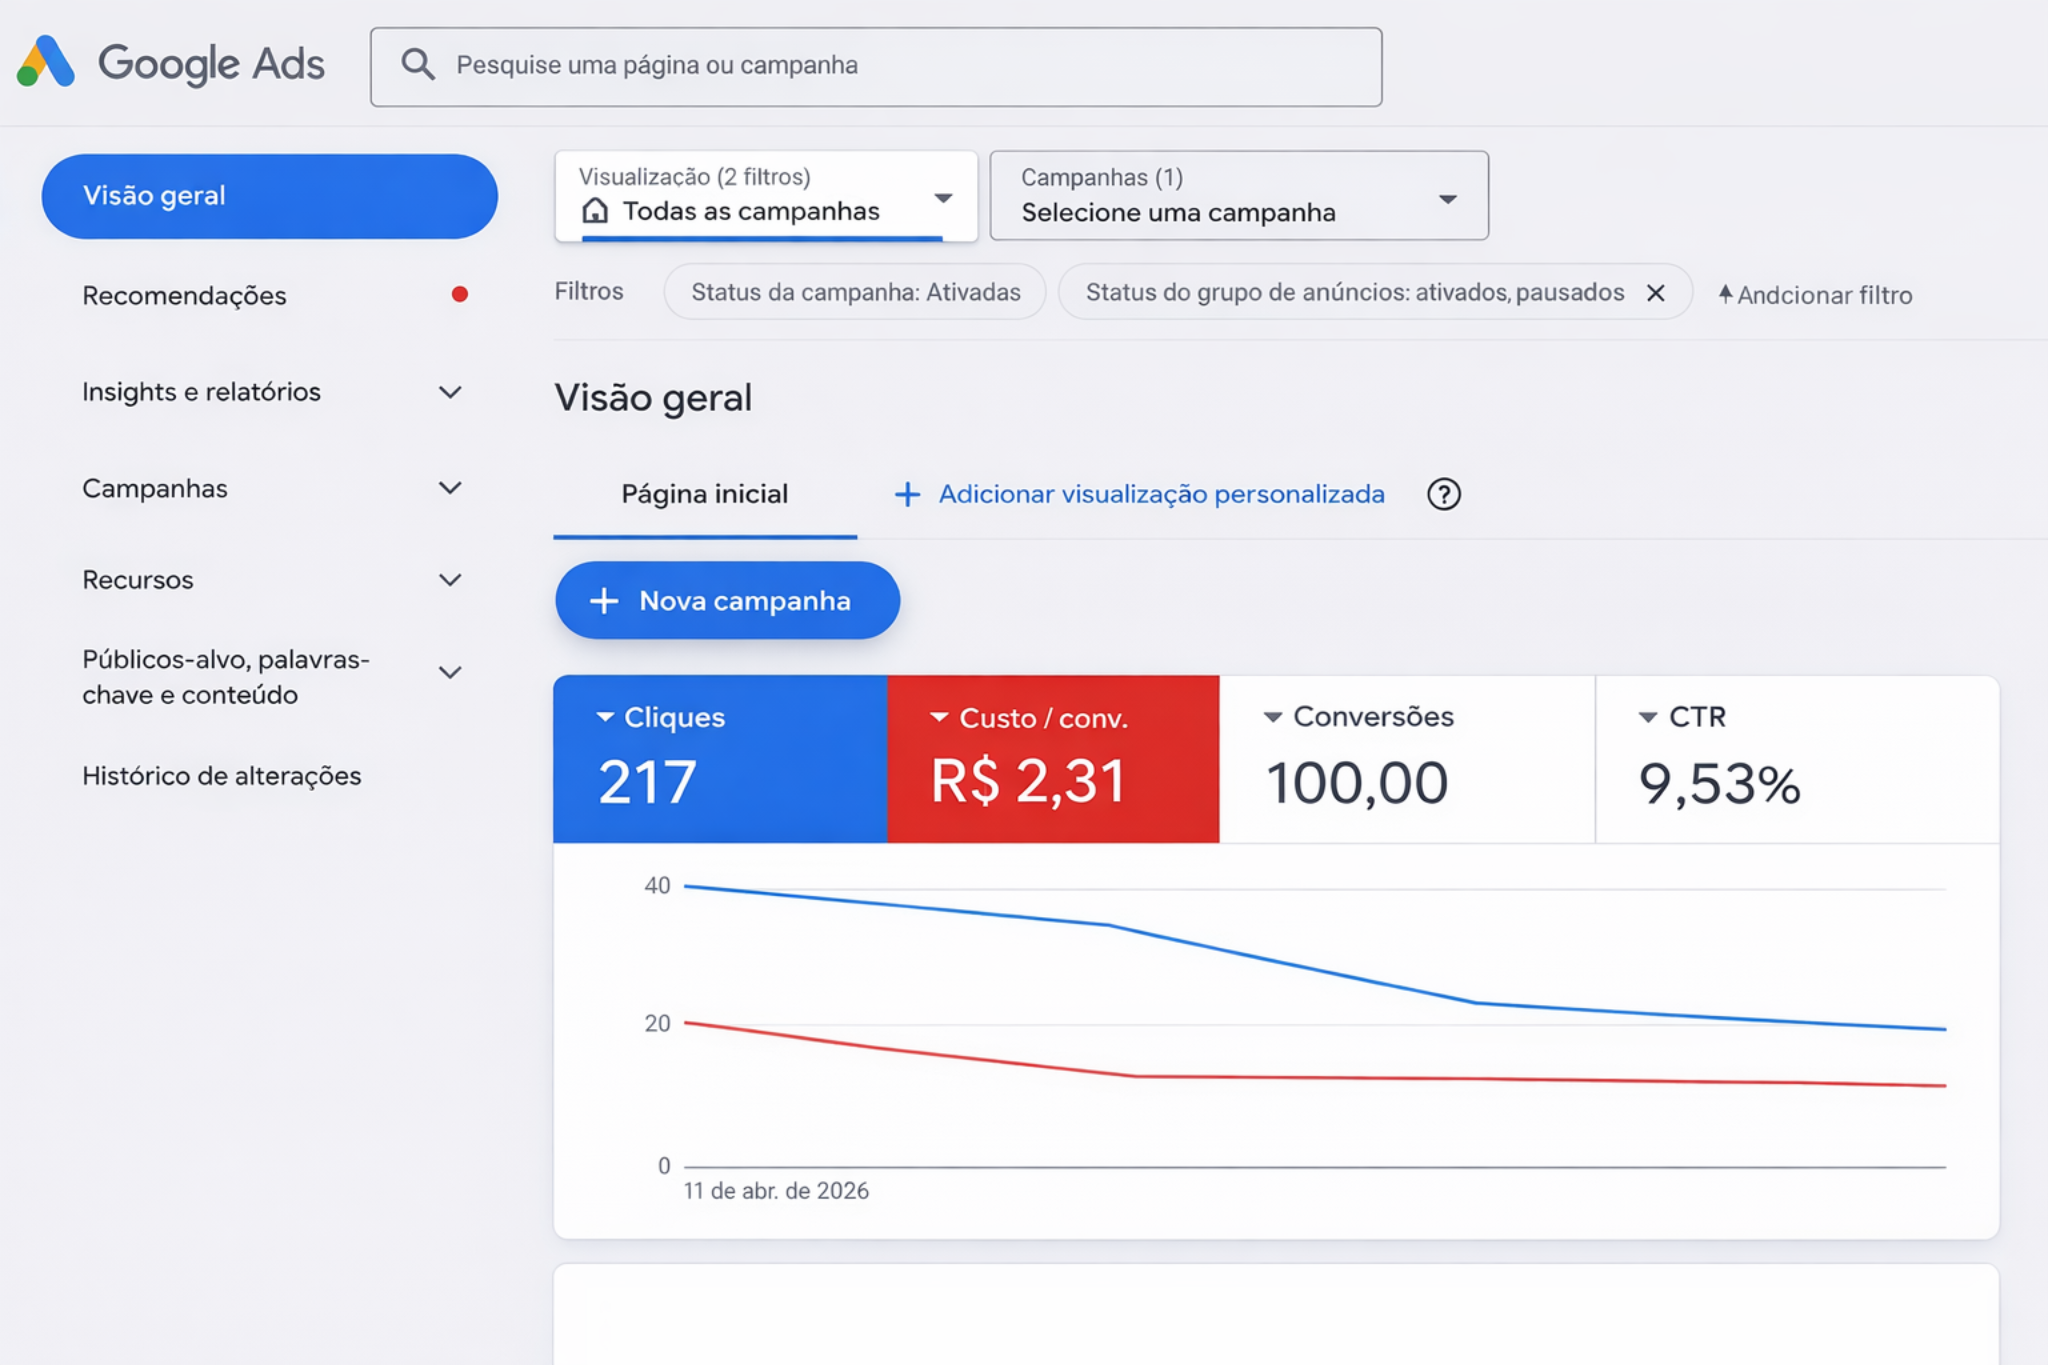Click the home icon in the Visualização selector
This screenshot has width=2048, height=1365.
click(595, 211)
